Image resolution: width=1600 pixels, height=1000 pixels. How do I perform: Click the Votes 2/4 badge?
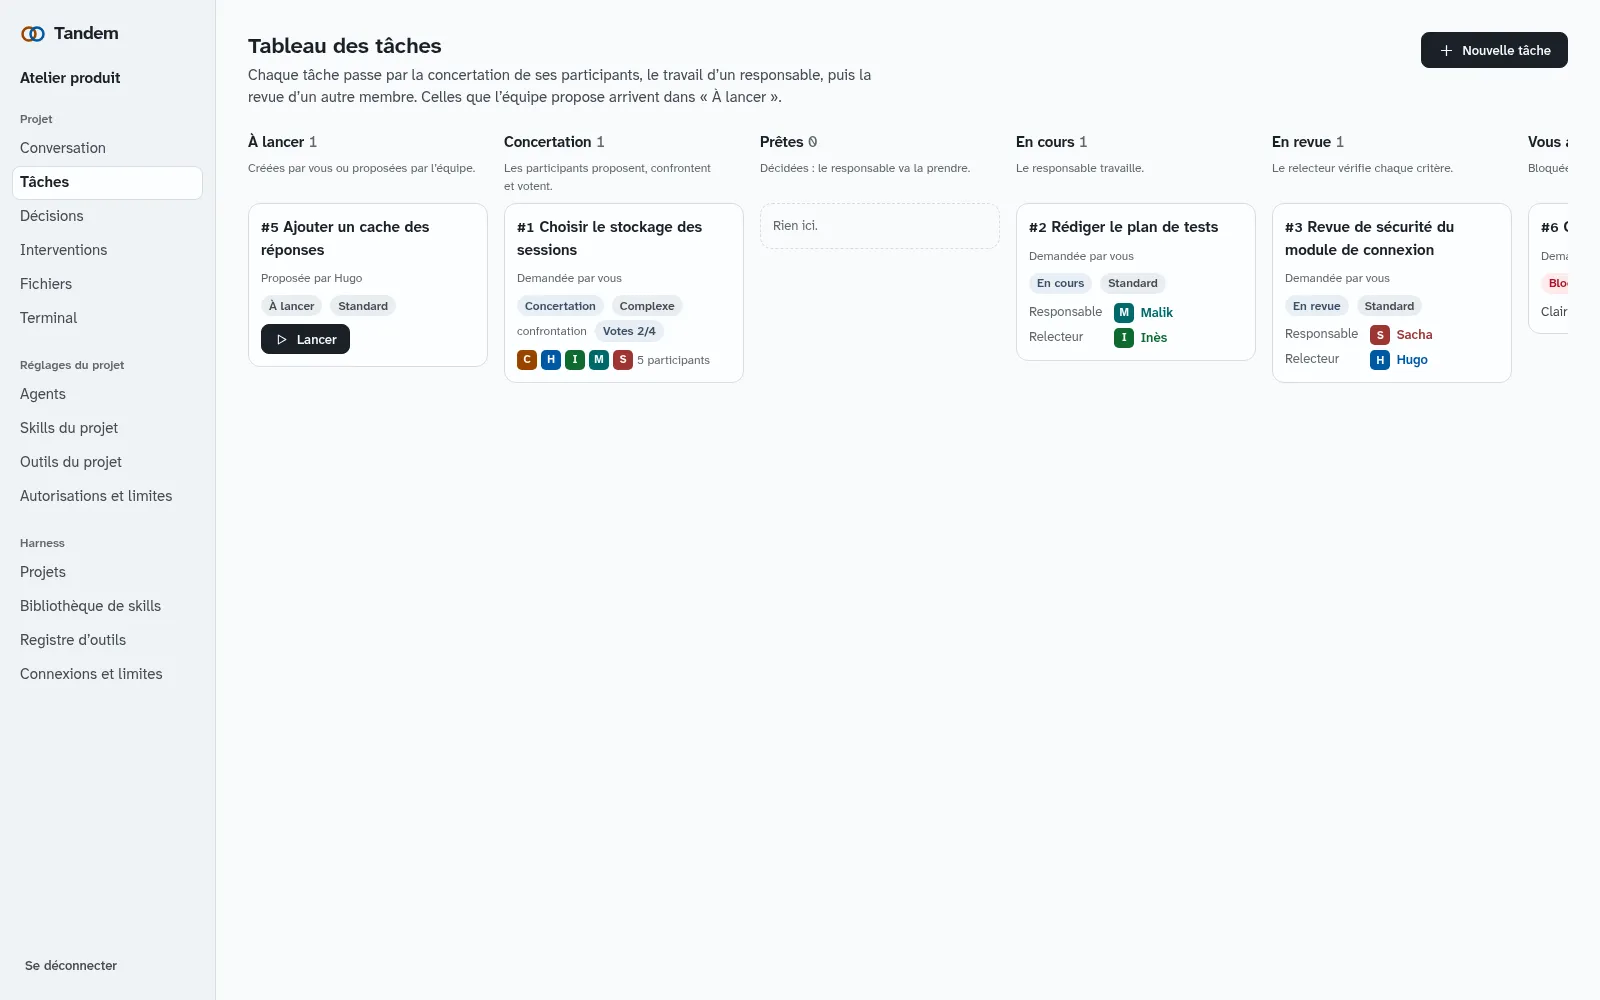pyautogui.click(x=629, y=331)
